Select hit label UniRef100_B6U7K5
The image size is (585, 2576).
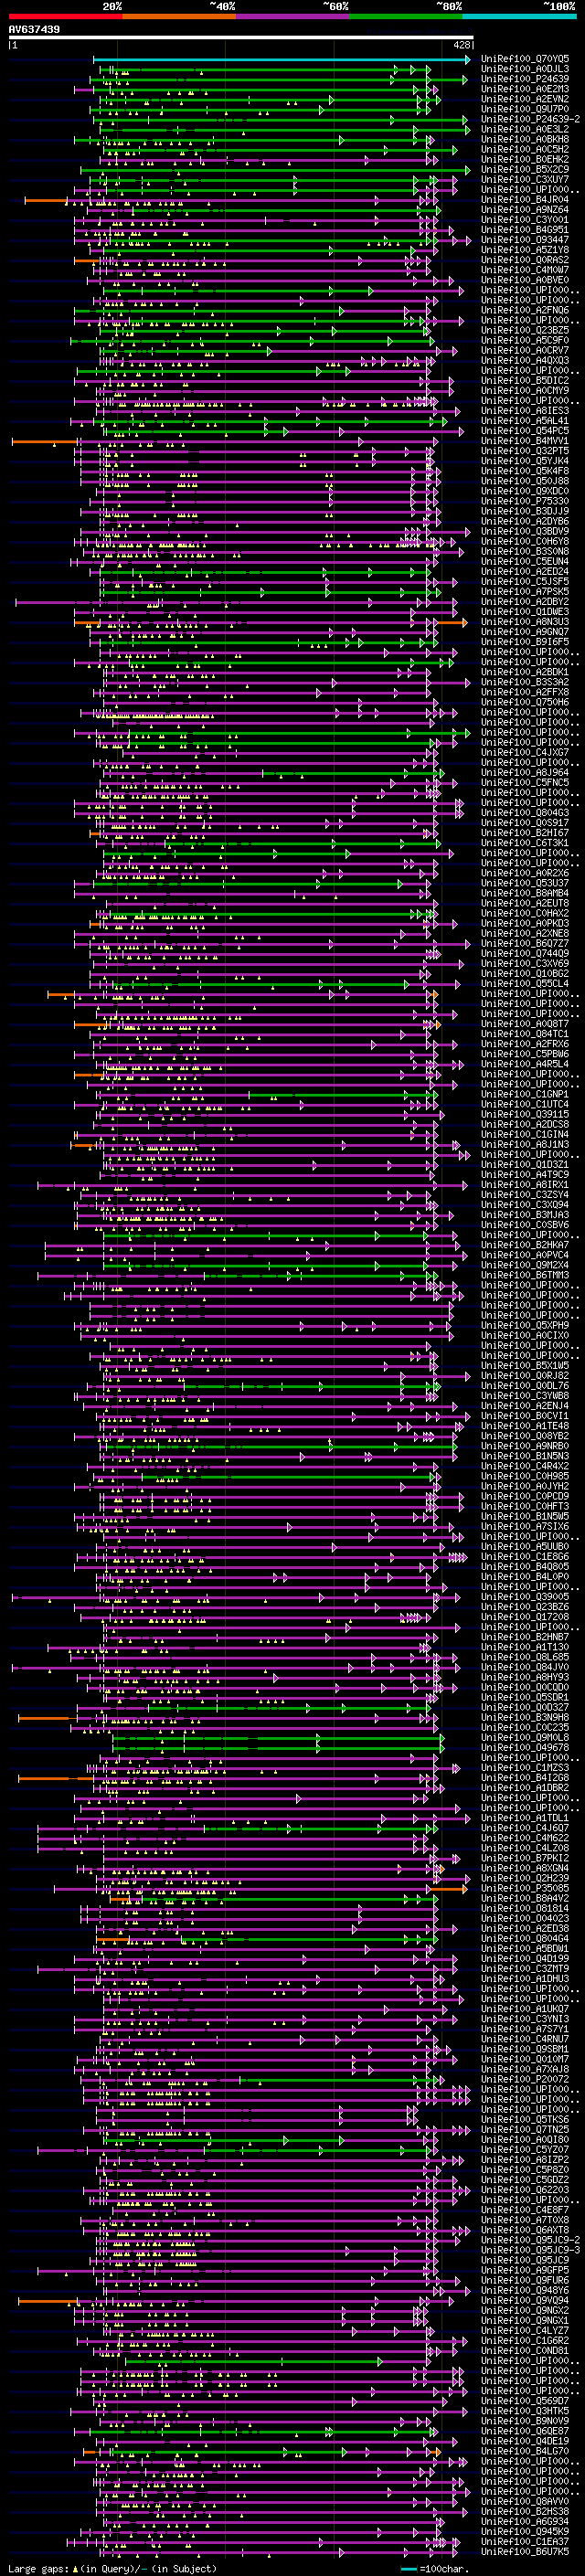(525, 2551)
